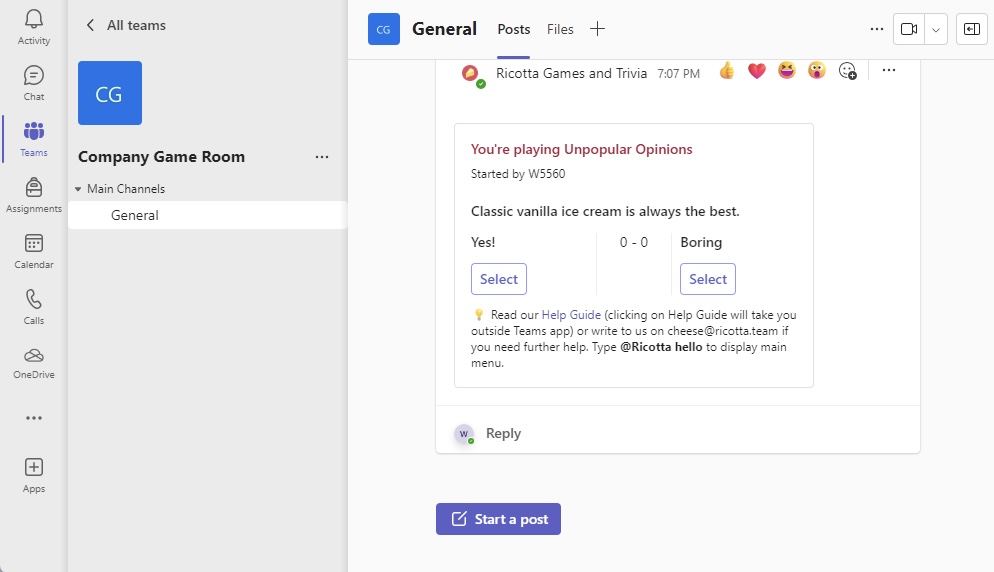
Task: Select the Teams sidebar icon
Action: (34, 139)
